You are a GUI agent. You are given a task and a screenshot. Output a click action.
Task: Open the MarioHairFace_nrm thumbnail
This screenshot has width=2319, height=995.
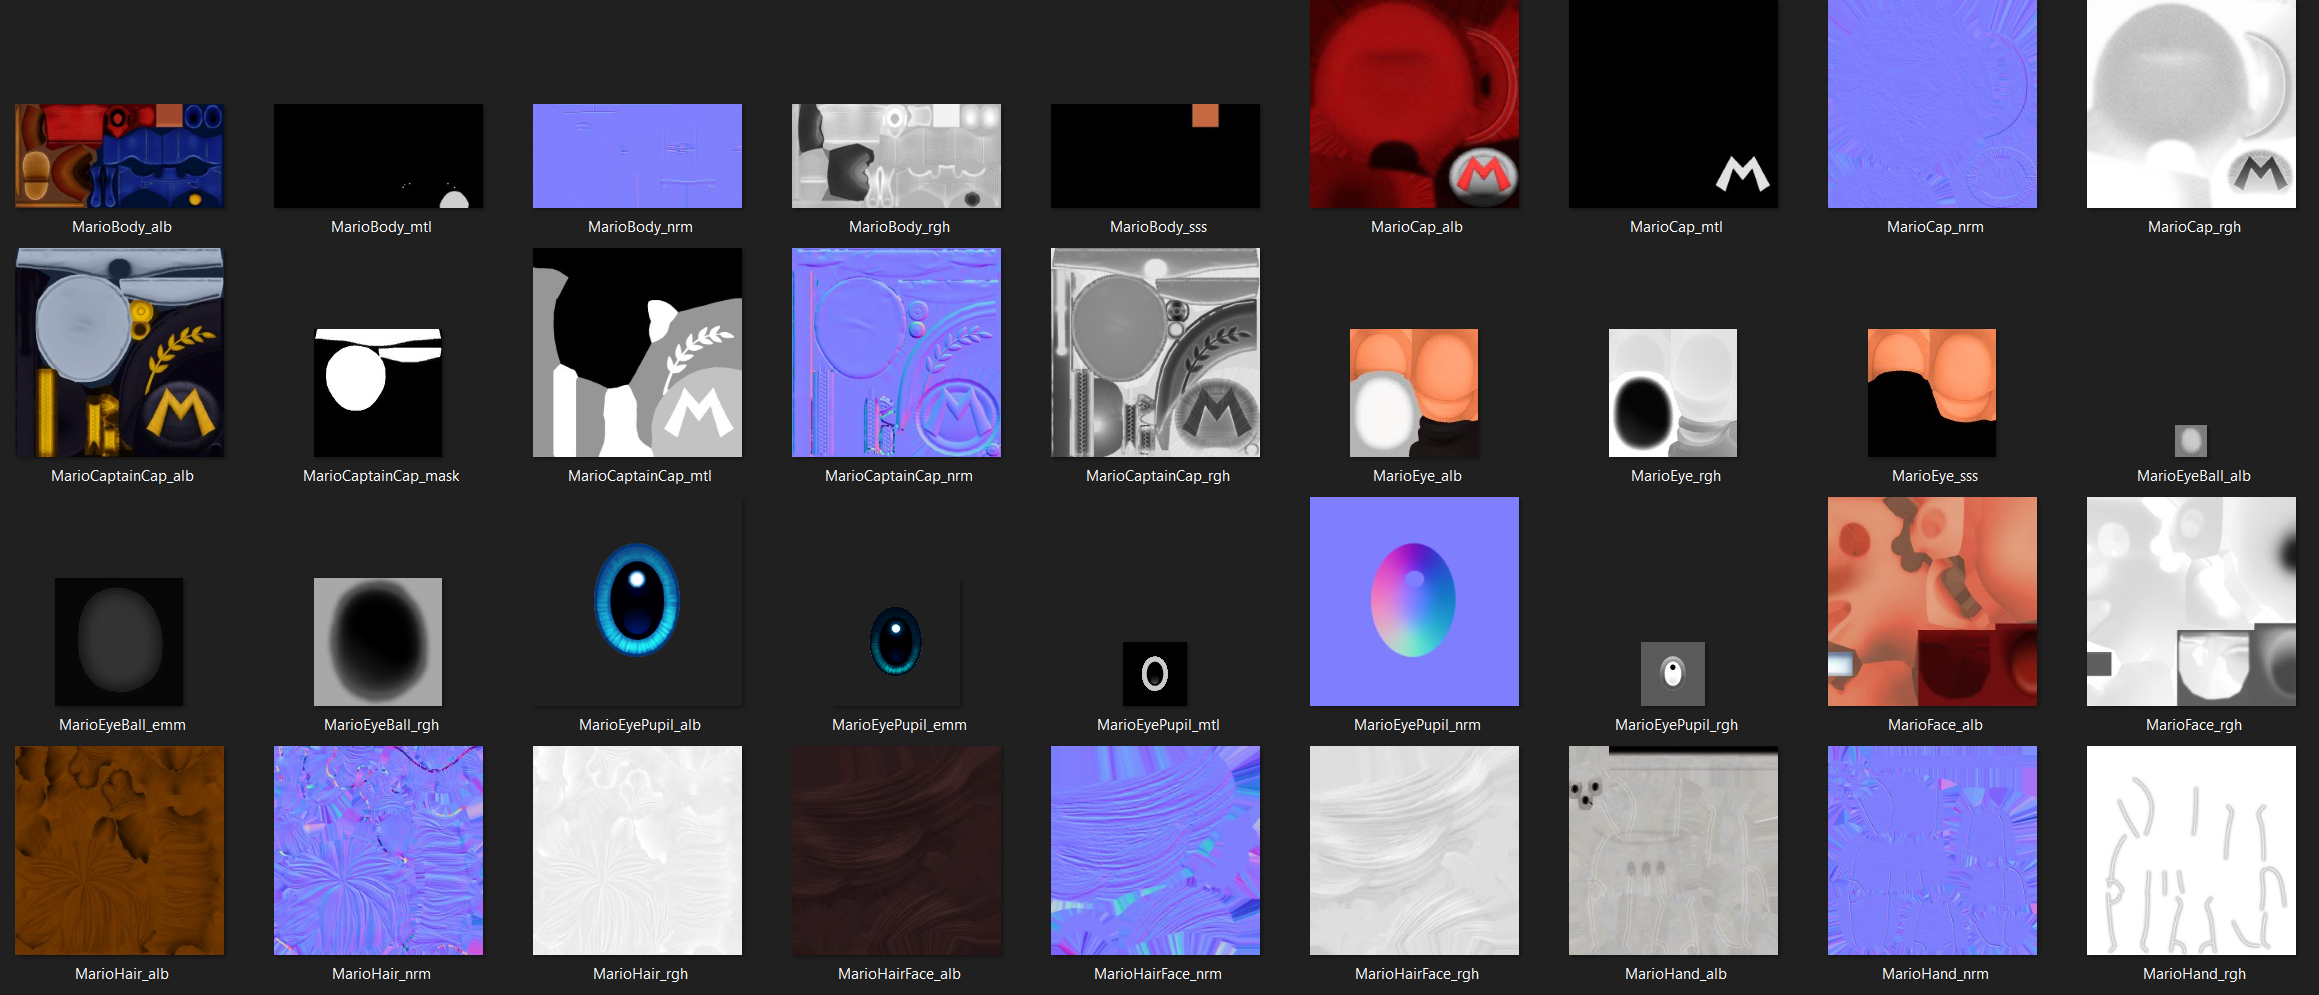coord(1155,851)
